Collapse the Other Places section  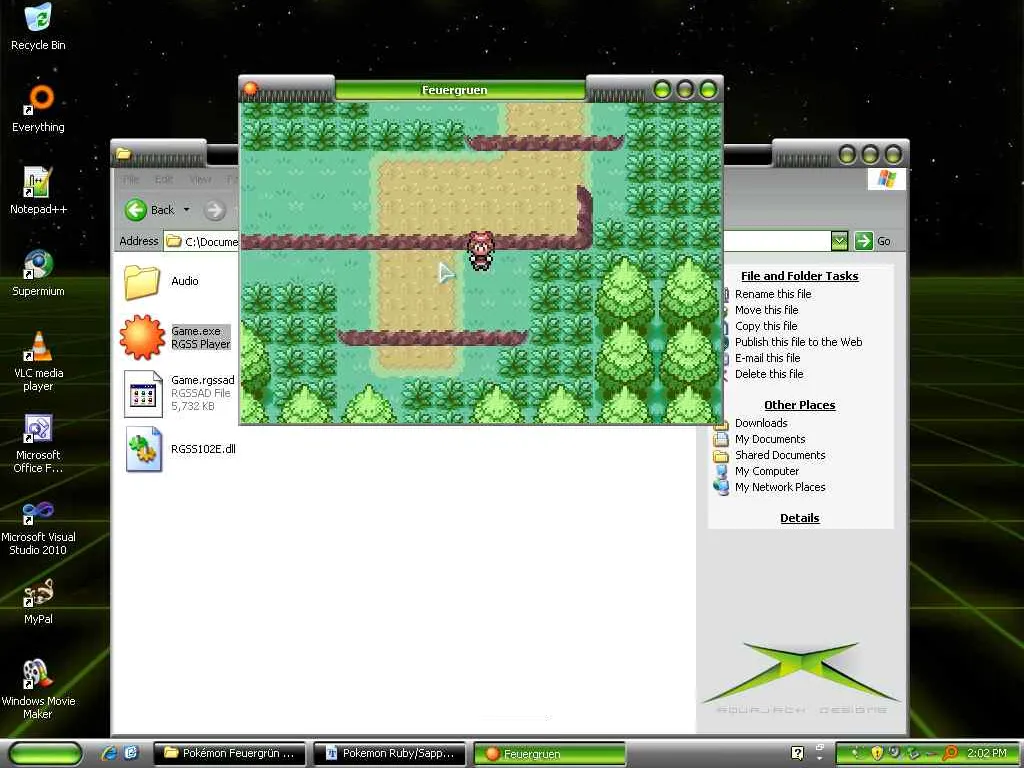[x=799, y=405]
